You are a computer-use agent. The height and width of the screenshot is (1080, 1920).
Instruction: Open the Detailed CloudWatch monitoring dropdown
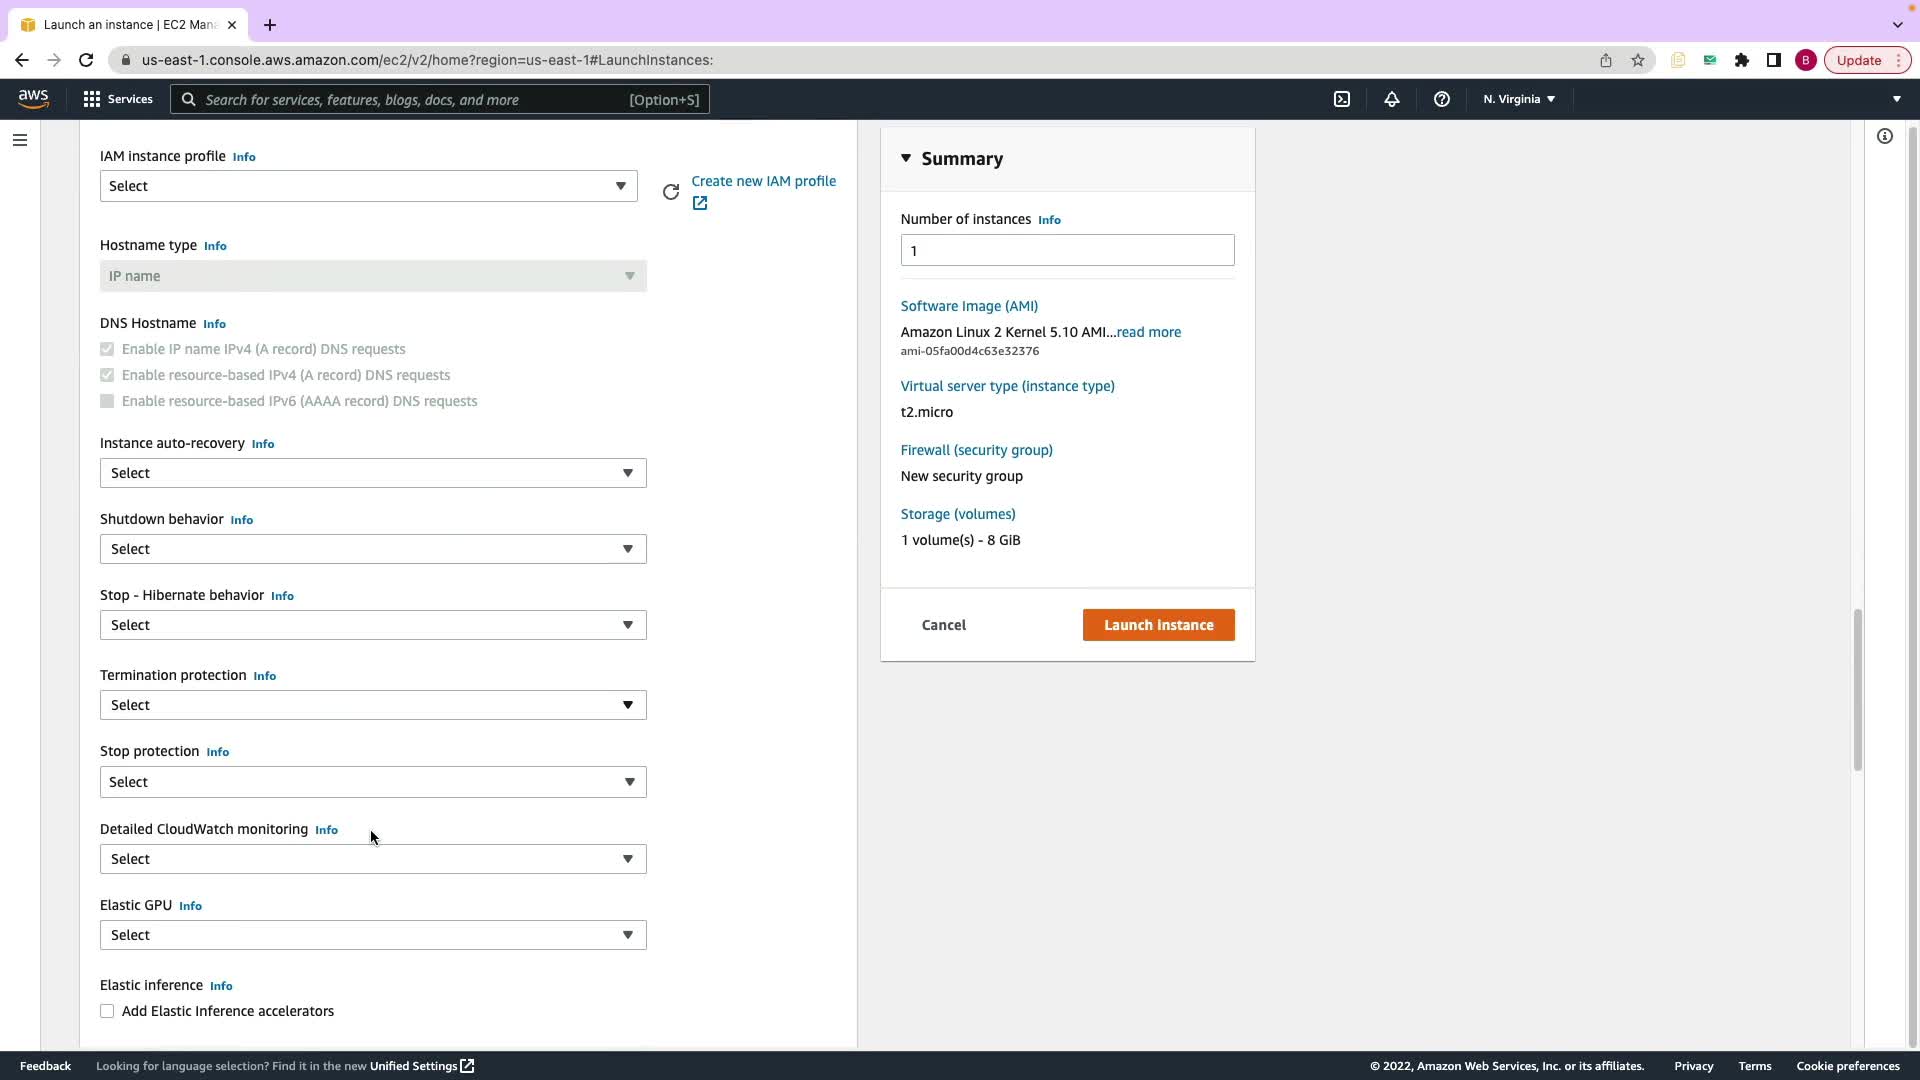pos(373,859)
